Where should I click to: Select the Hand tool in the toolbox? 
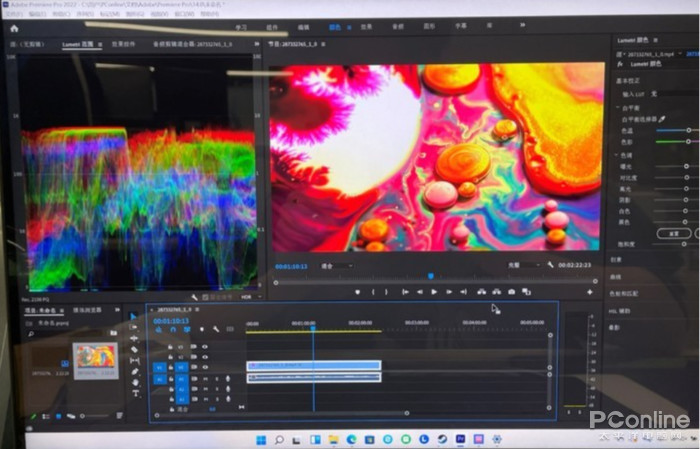pos(135,382)
